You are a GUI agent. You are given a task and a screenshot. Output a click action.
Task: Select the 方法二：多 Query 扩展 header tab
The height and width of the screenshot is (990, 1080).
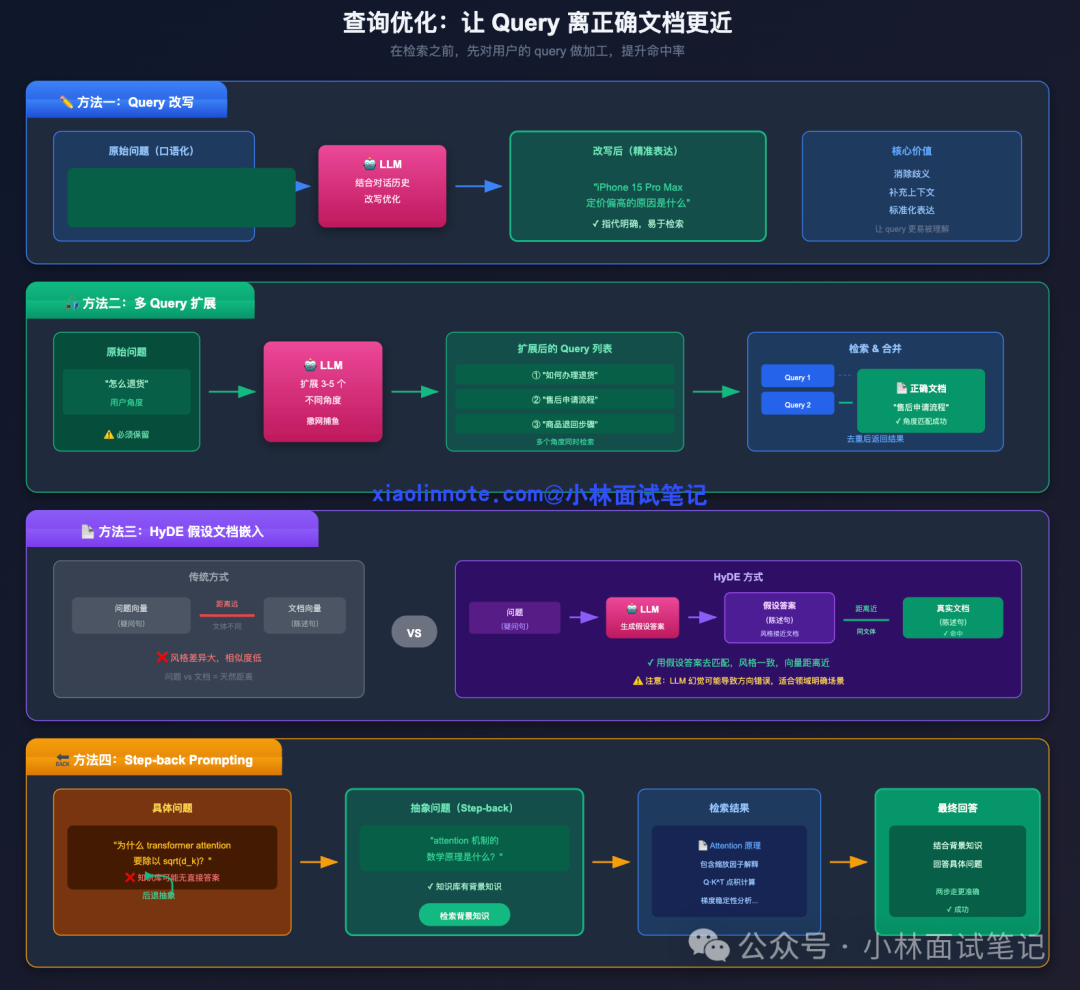point(141,302)
